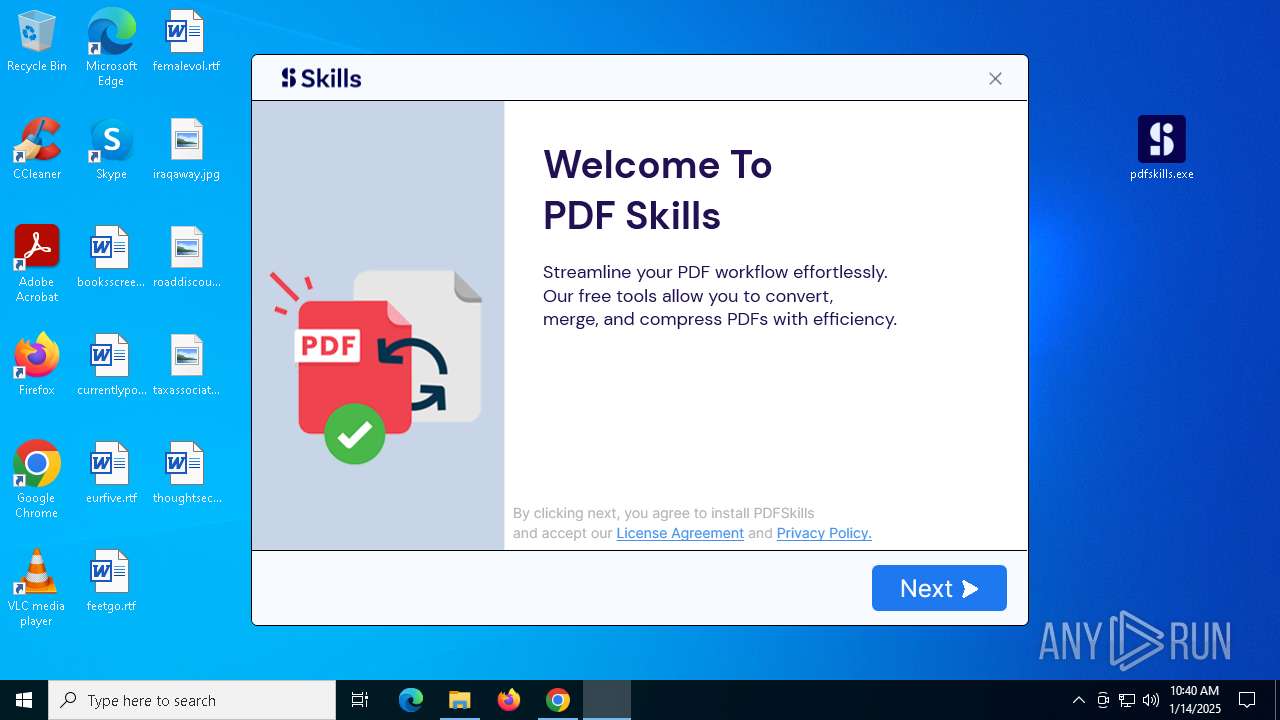Viewport: 1280px width, 720px height.
Task: Click the Skills logo in installer header
Action: [321, 78]
